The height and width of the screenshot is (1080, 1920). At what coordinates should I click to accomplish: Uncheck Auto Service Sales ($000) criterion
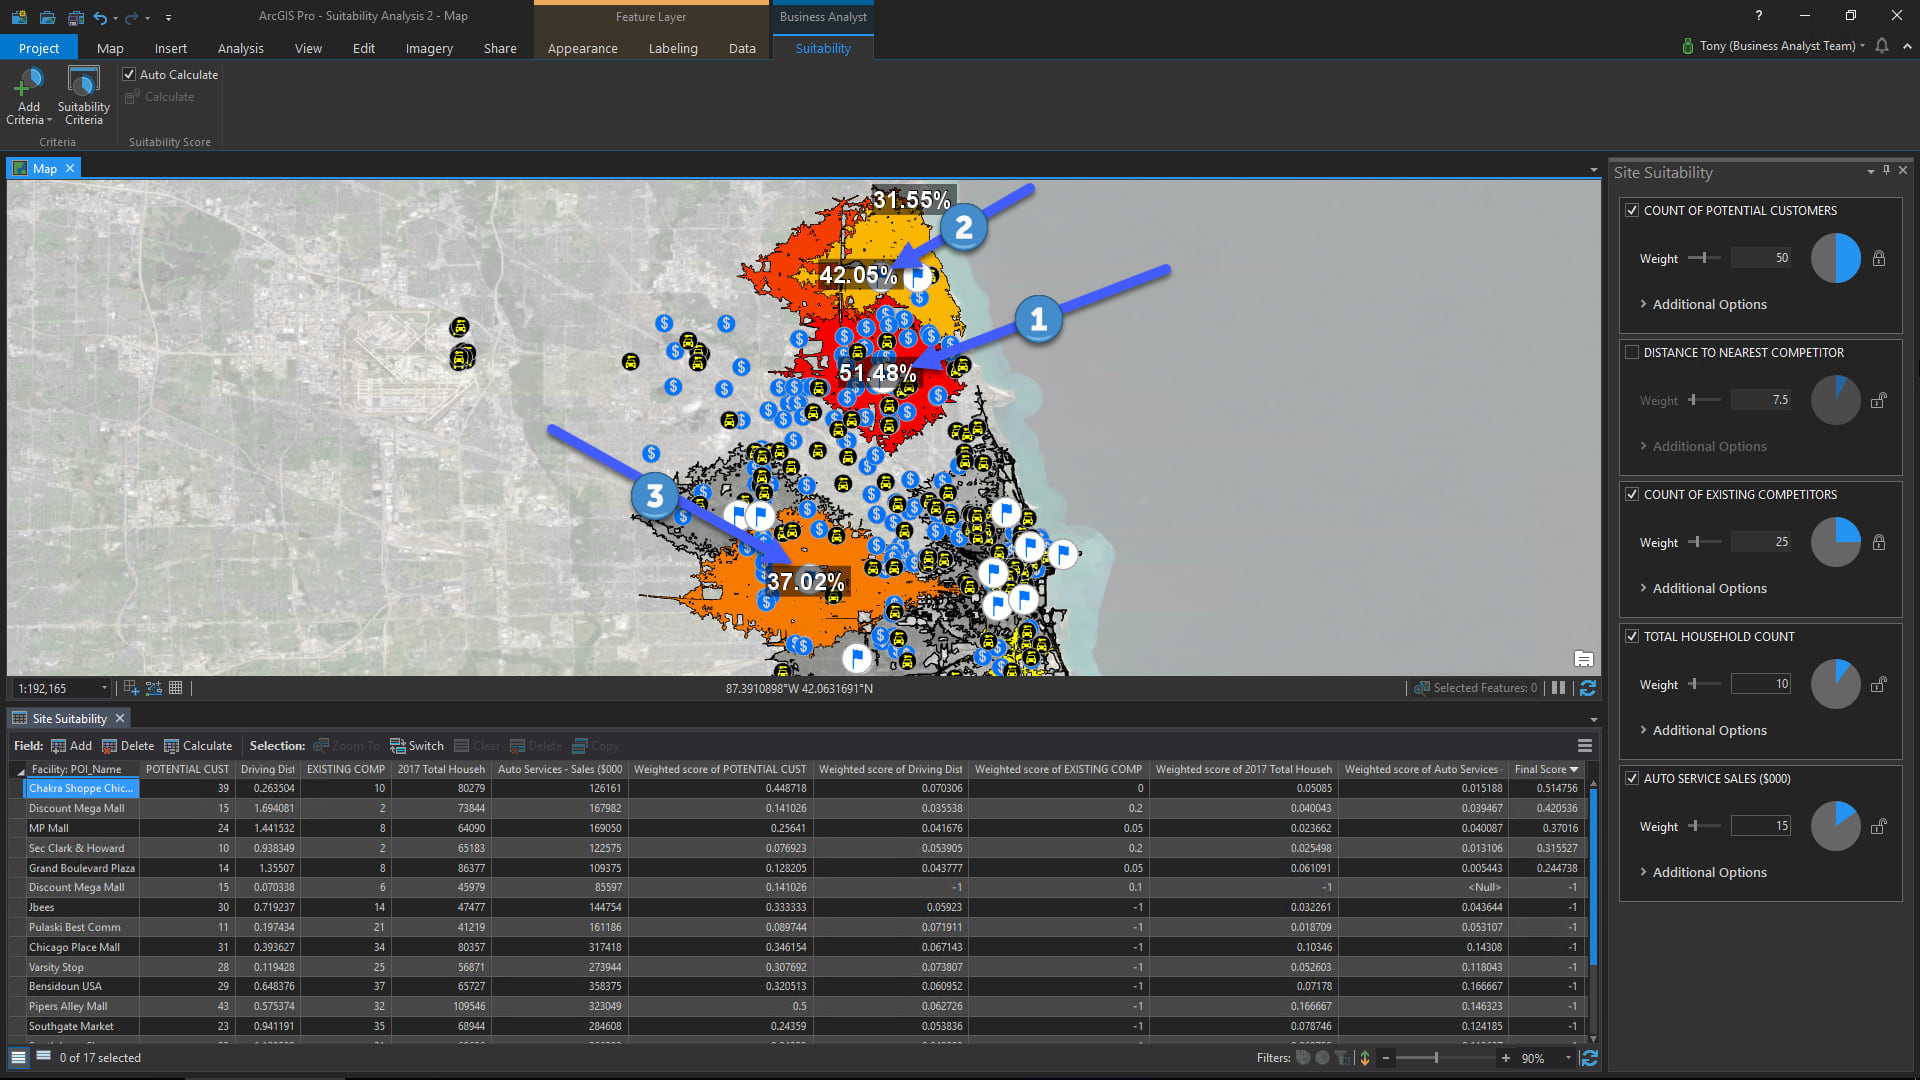1632,779
